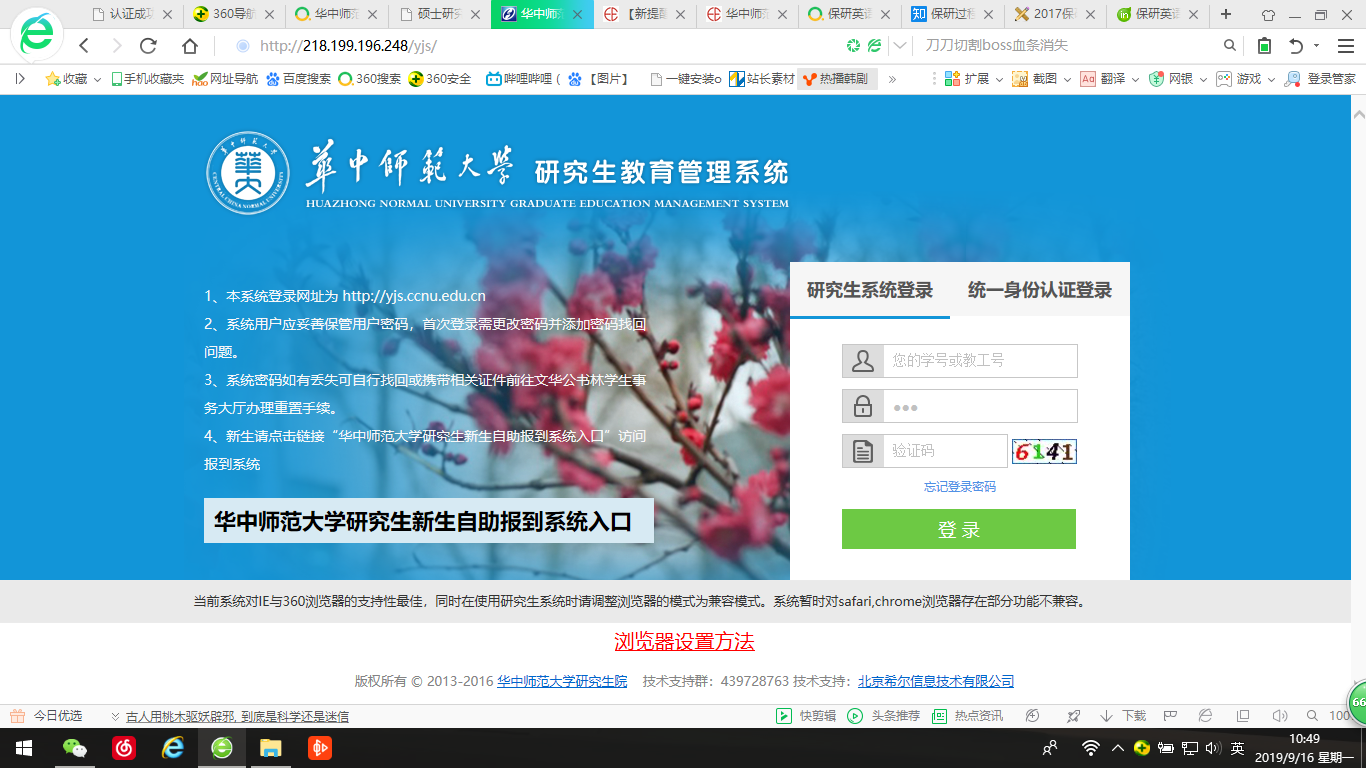Click the rocket accelerator status bar icon
1366x768 pixels.
[x=1073, y=716]
